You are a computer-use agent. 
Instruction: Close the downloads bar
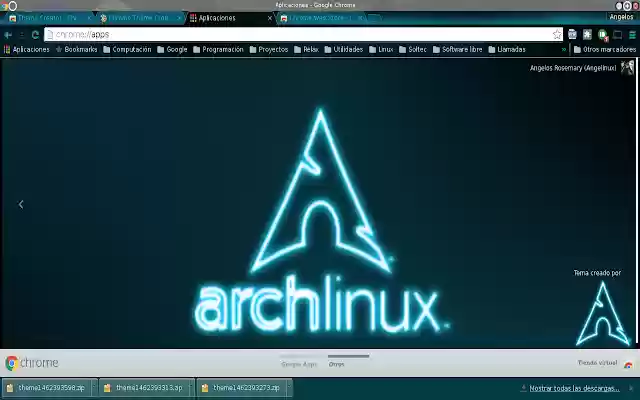[x=631, y=388]
